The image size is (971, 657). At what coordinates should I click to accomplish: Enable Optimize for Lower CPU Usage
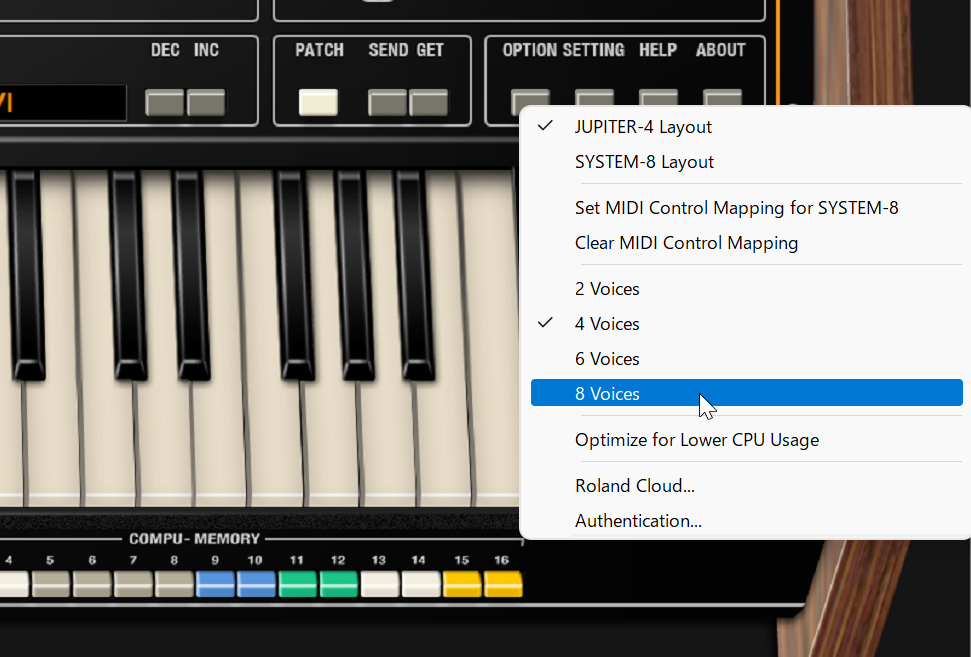(x=746, y=440)
